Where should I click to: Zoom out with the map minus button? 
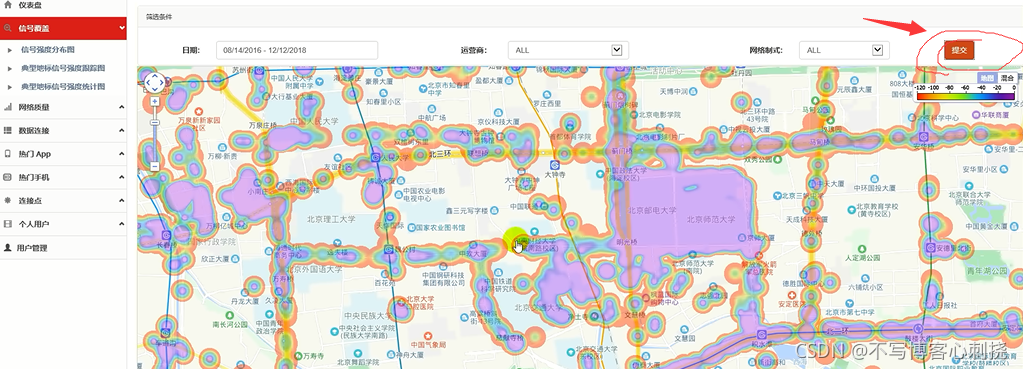coord(155,167)
